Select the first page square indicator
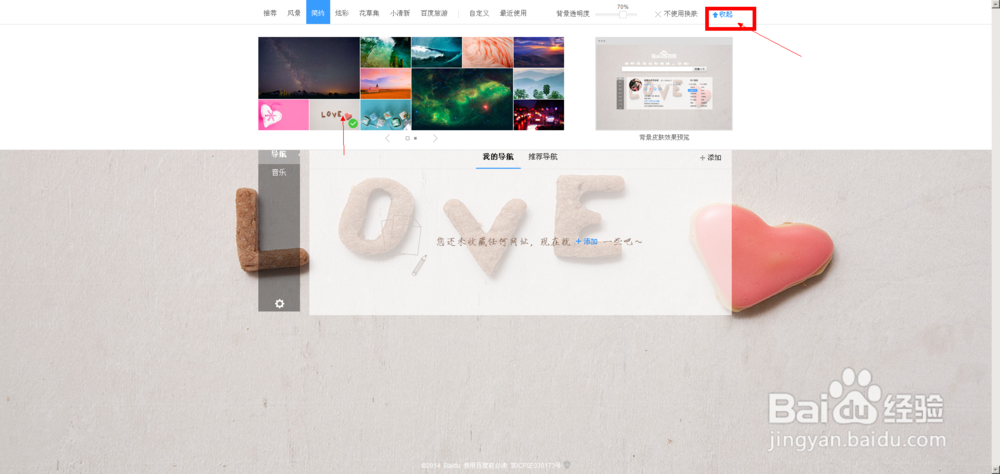Screen dimensions: 1000x474 [x=407, y=138]
